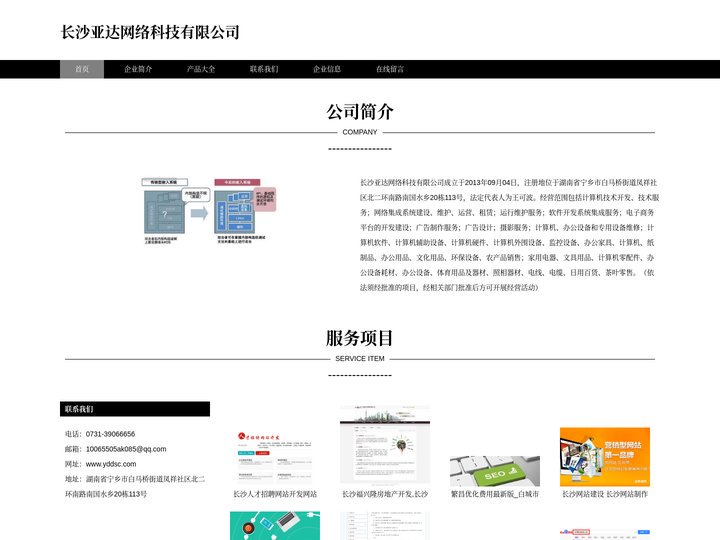Image resolution: width=720 pixels, height=540 pixels.
Task: Go to the 在线留言 page
Action: coord(390,69)
